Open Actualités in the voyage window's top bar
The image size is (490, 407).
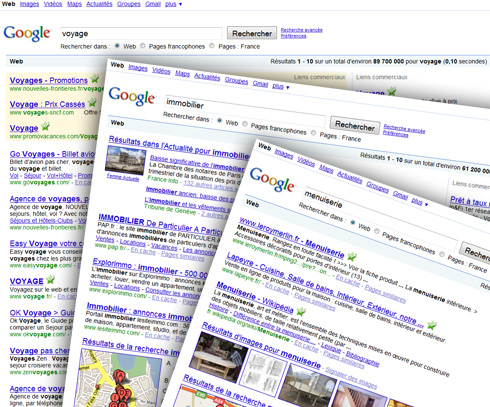(x=99, y=4)
